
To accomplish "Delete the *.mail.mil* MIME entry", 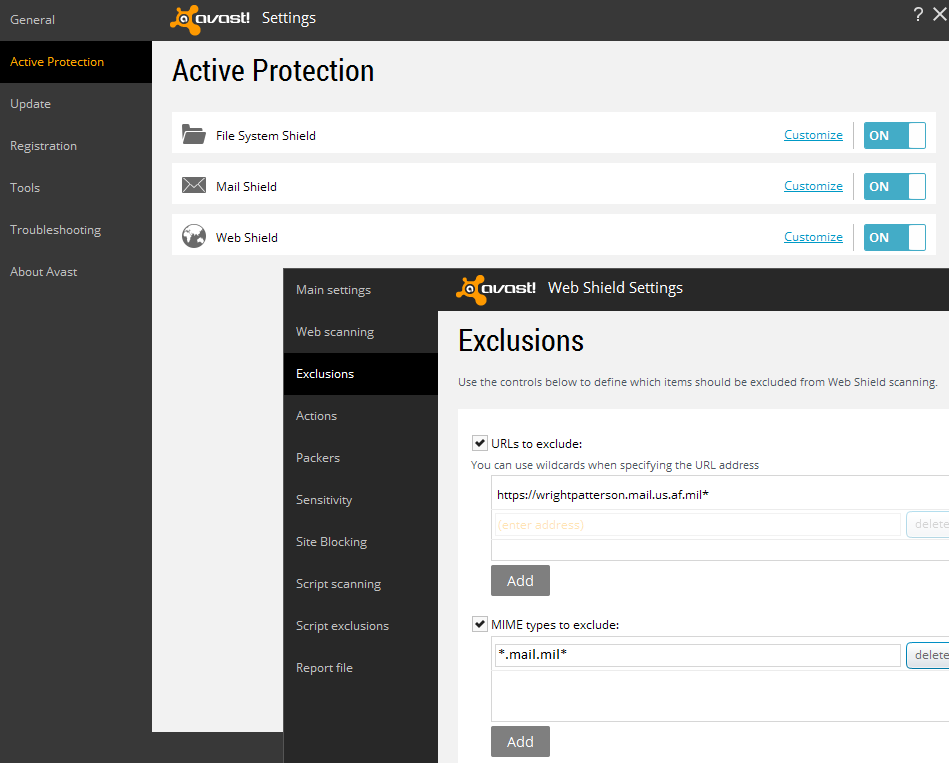I will tap(929, 655).
